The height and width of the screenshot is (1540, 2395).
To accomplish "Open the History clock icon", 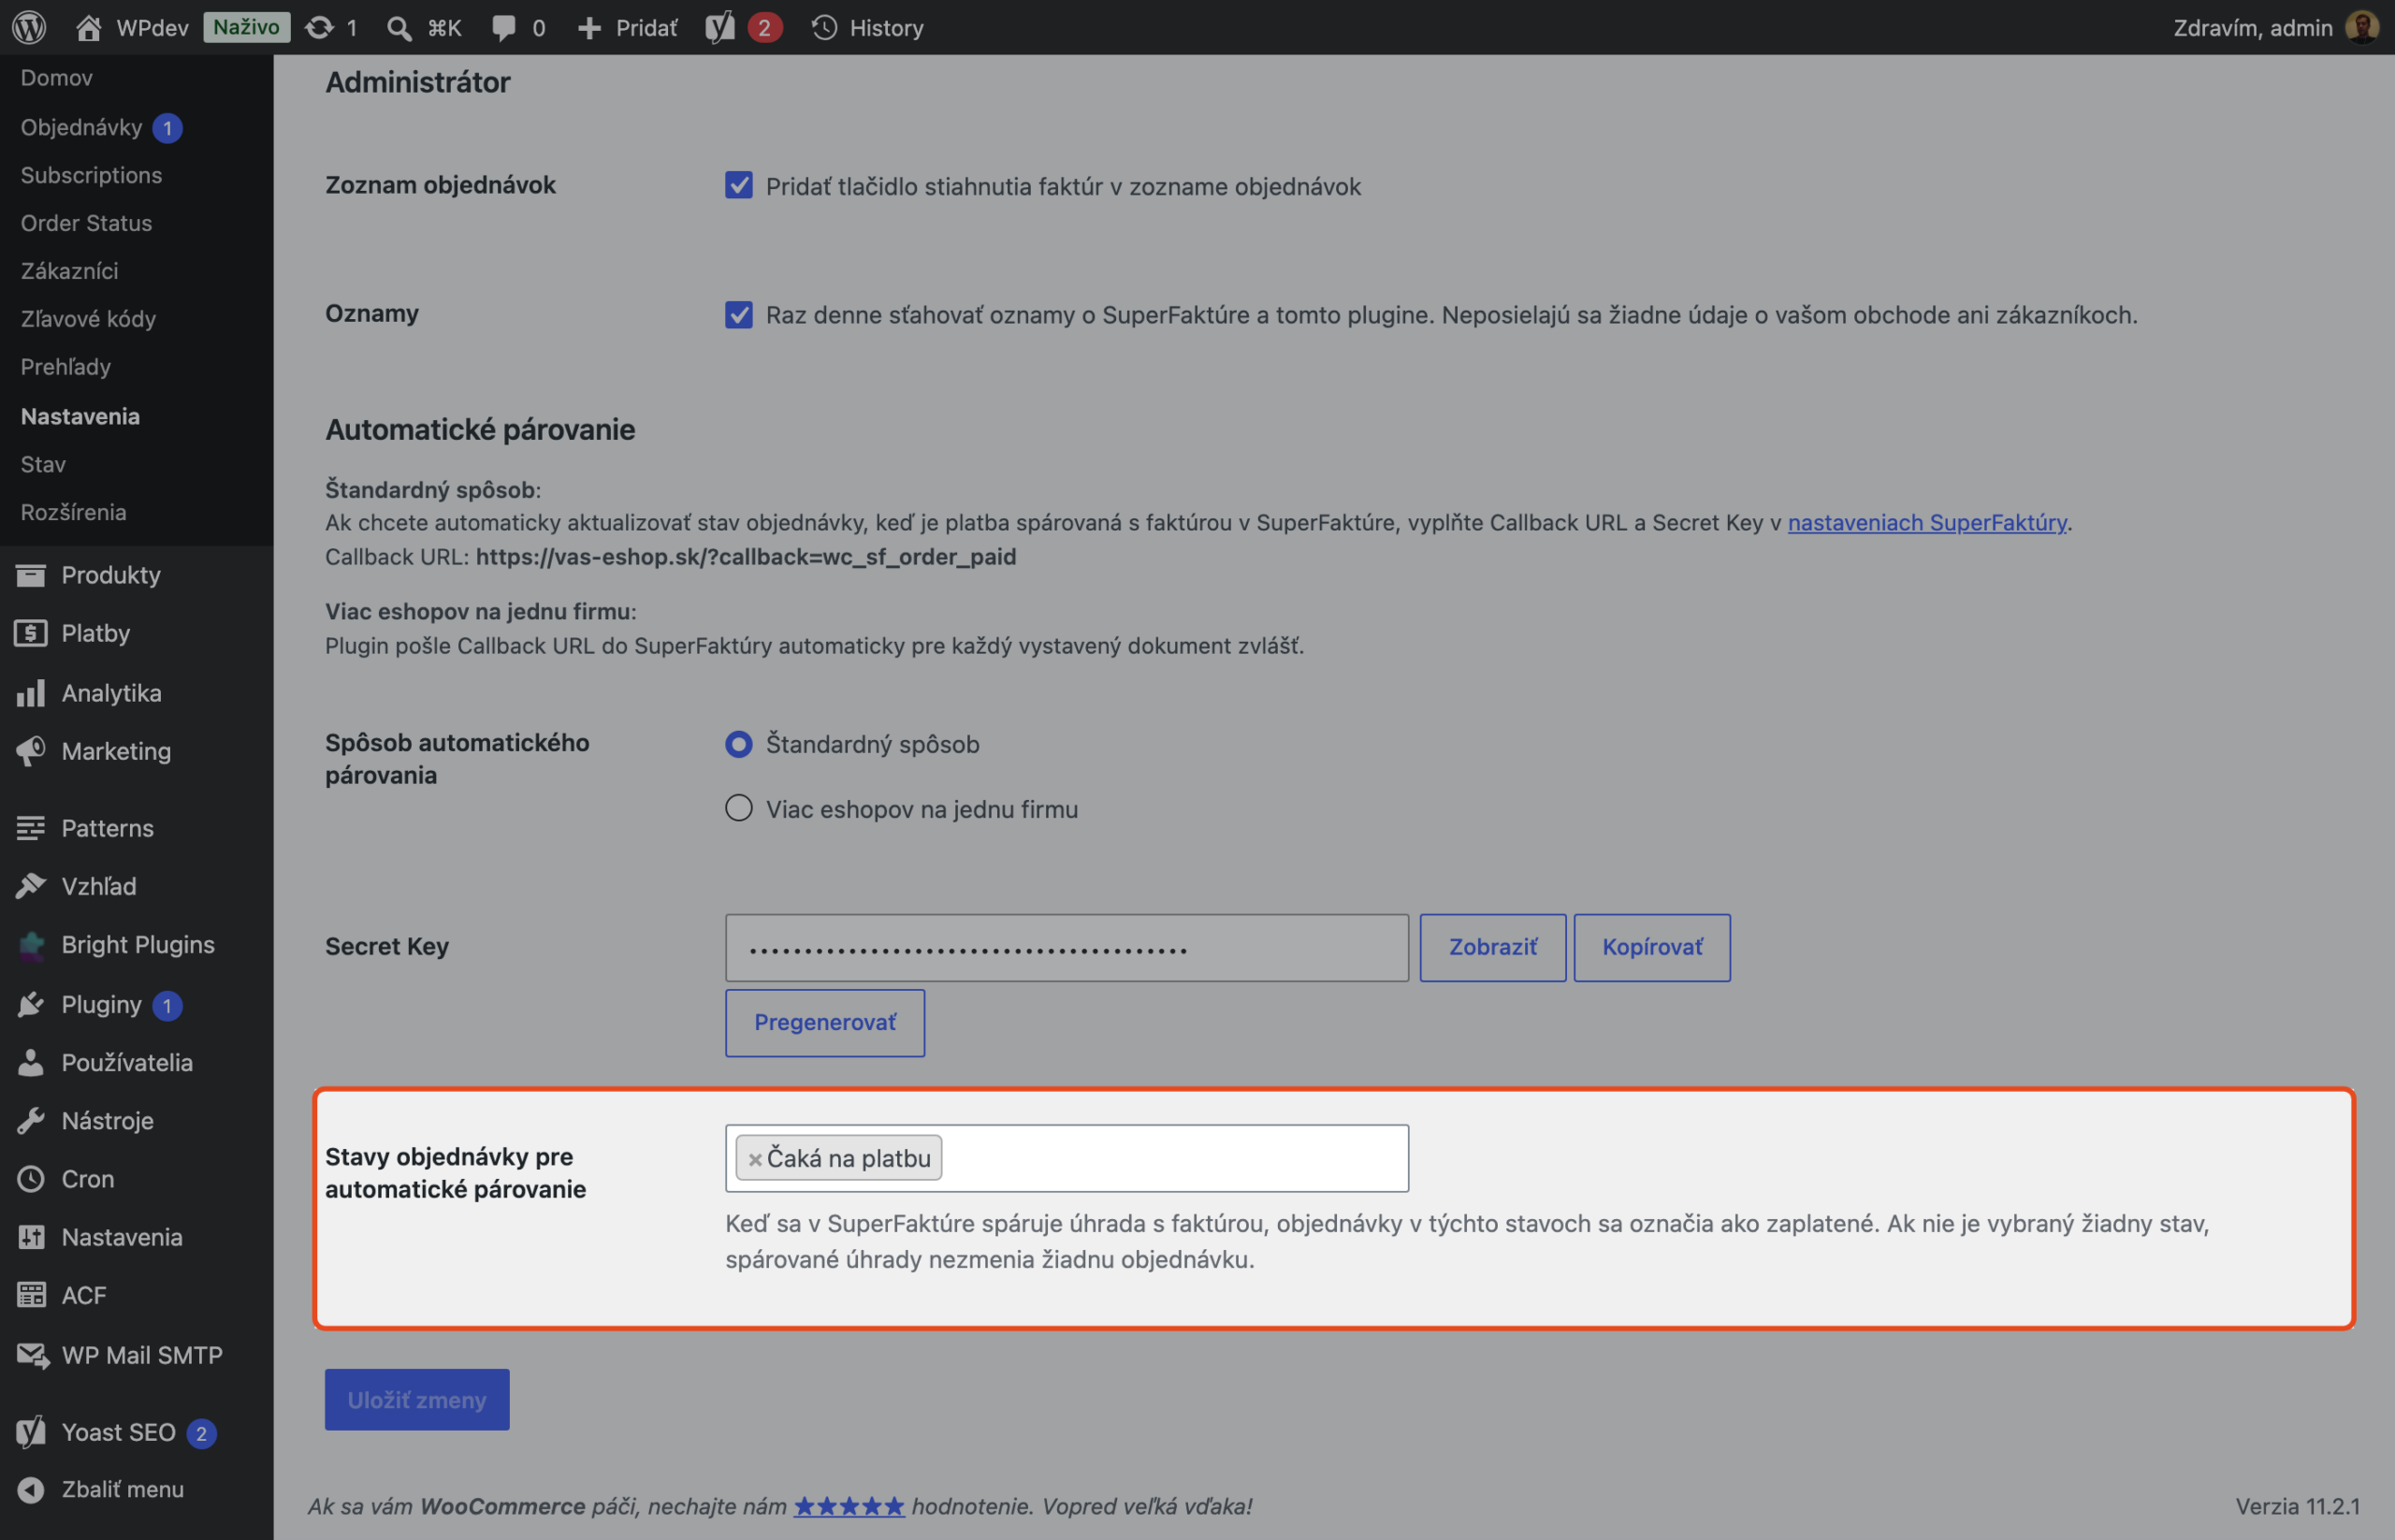I will pos(824,27).
